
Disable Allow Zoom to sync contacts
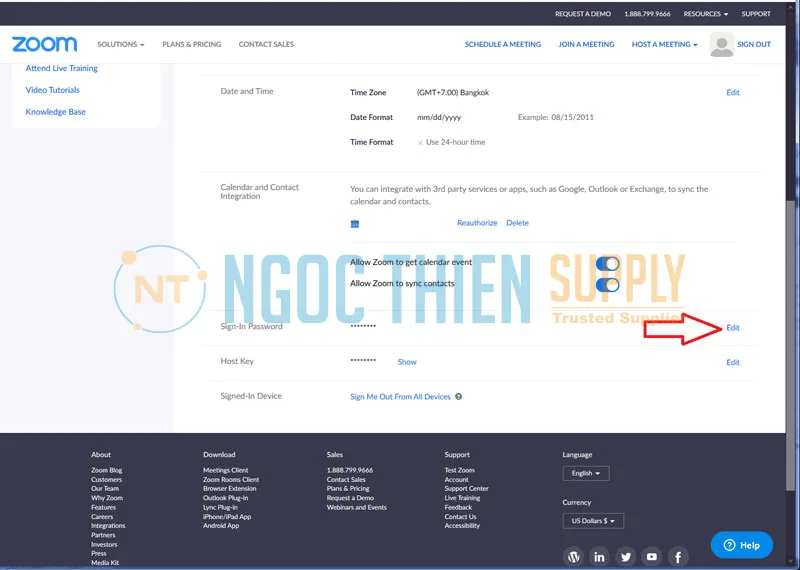coord(607,284)
